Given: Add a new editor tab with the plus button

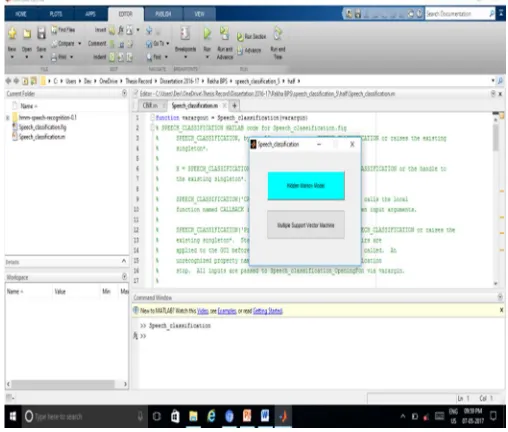Looking at the screenshot, I should (234, 106).
